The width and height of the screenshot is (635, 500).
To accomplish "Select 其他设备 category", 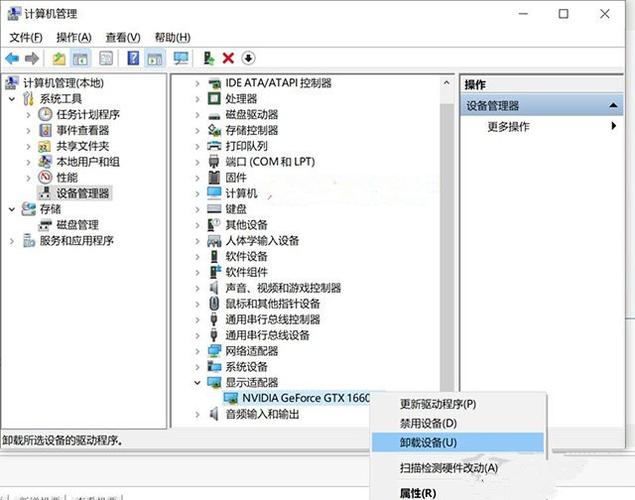I will click(x=247, y=225).
